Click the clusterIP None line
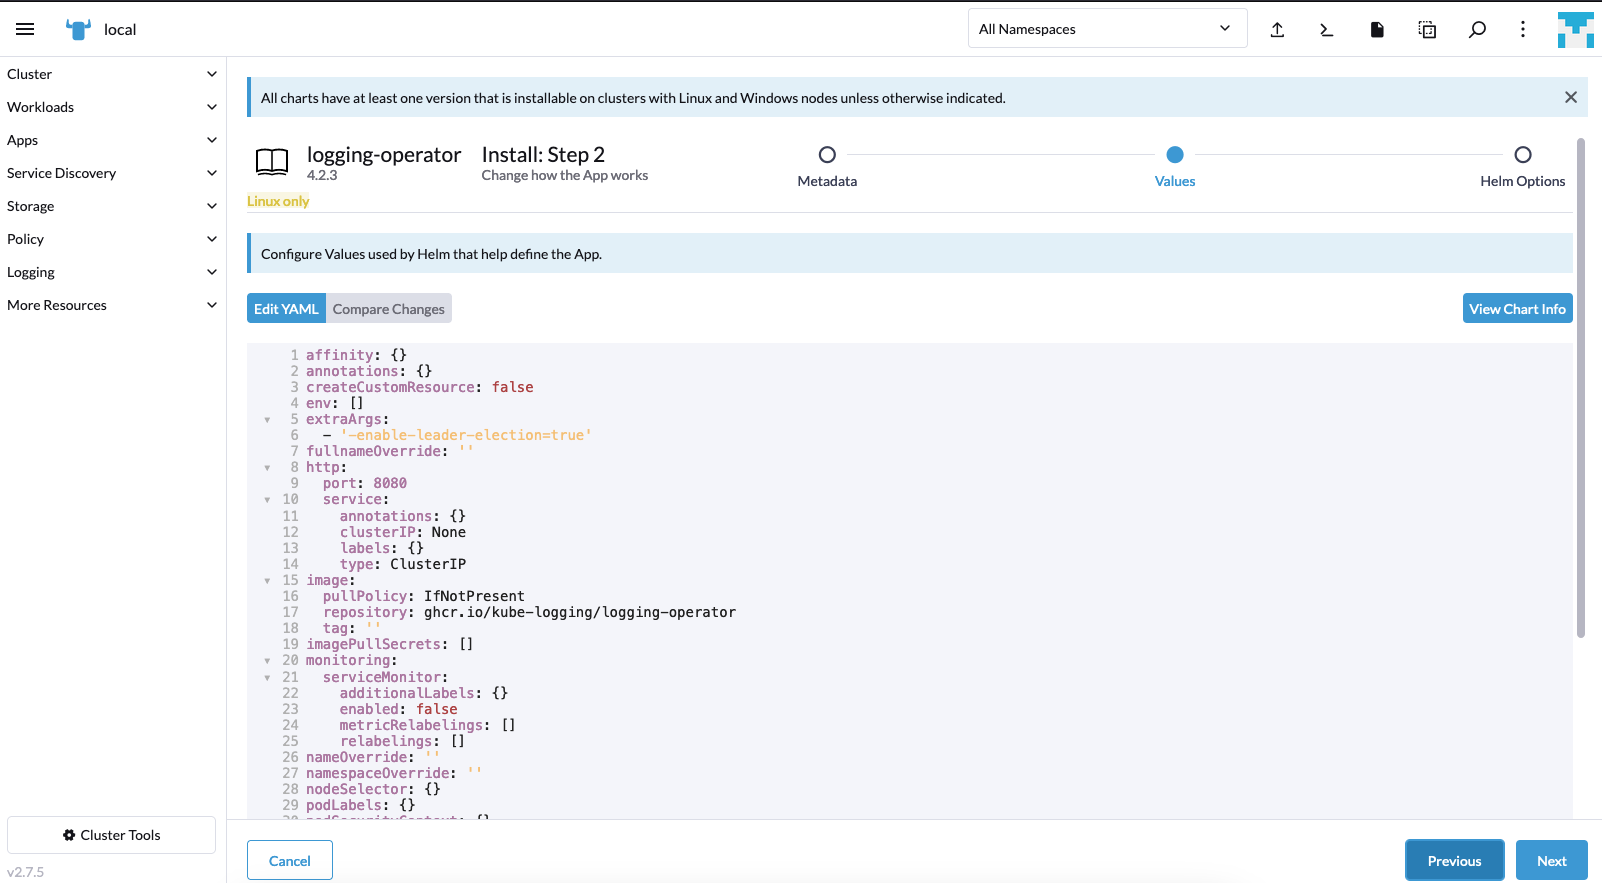Screen dimensions: 1602x883 403,532
